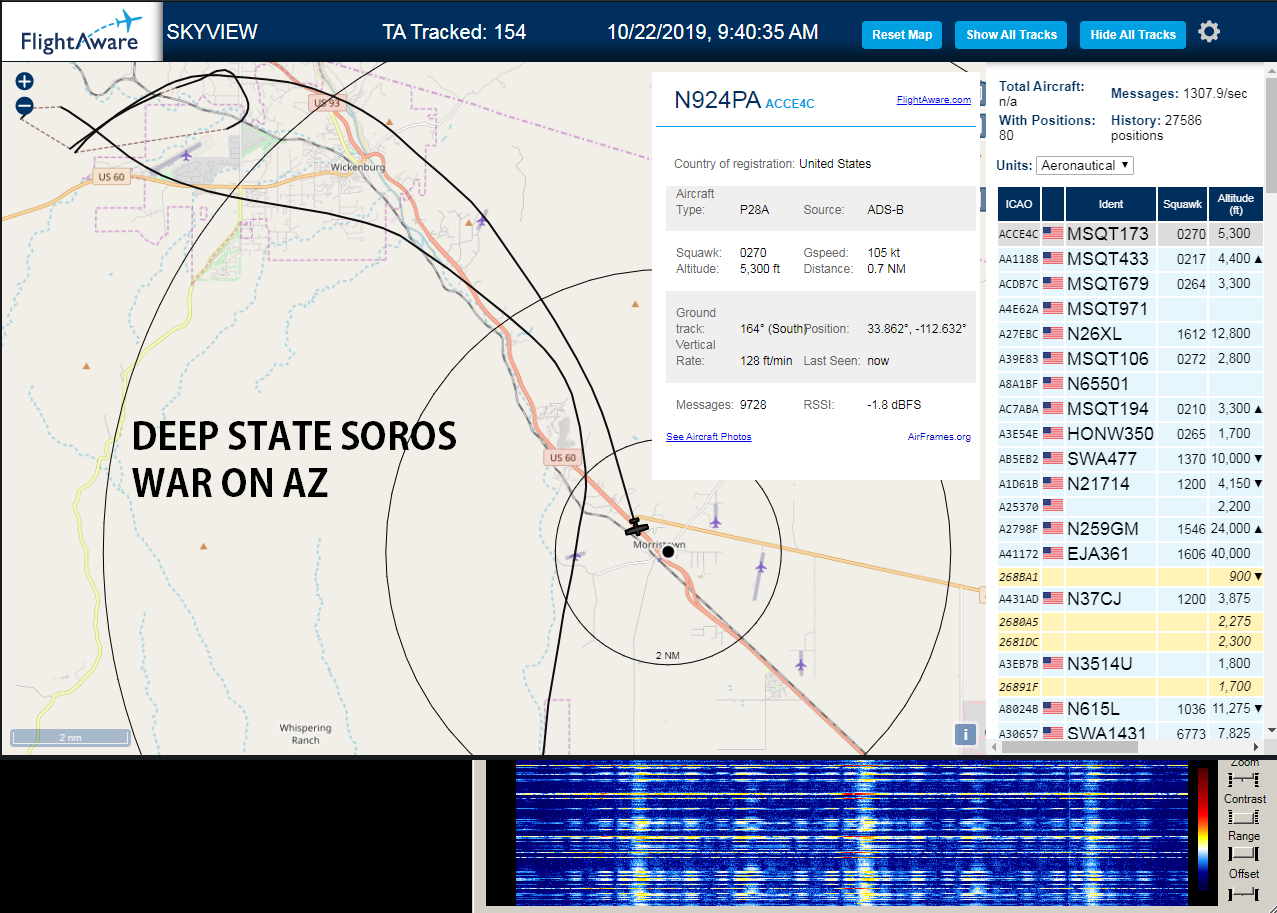This screenshot has width=1277, height=913.
Task: Click the US flag in EJA361 row
Action: [x=1053, y=553]
